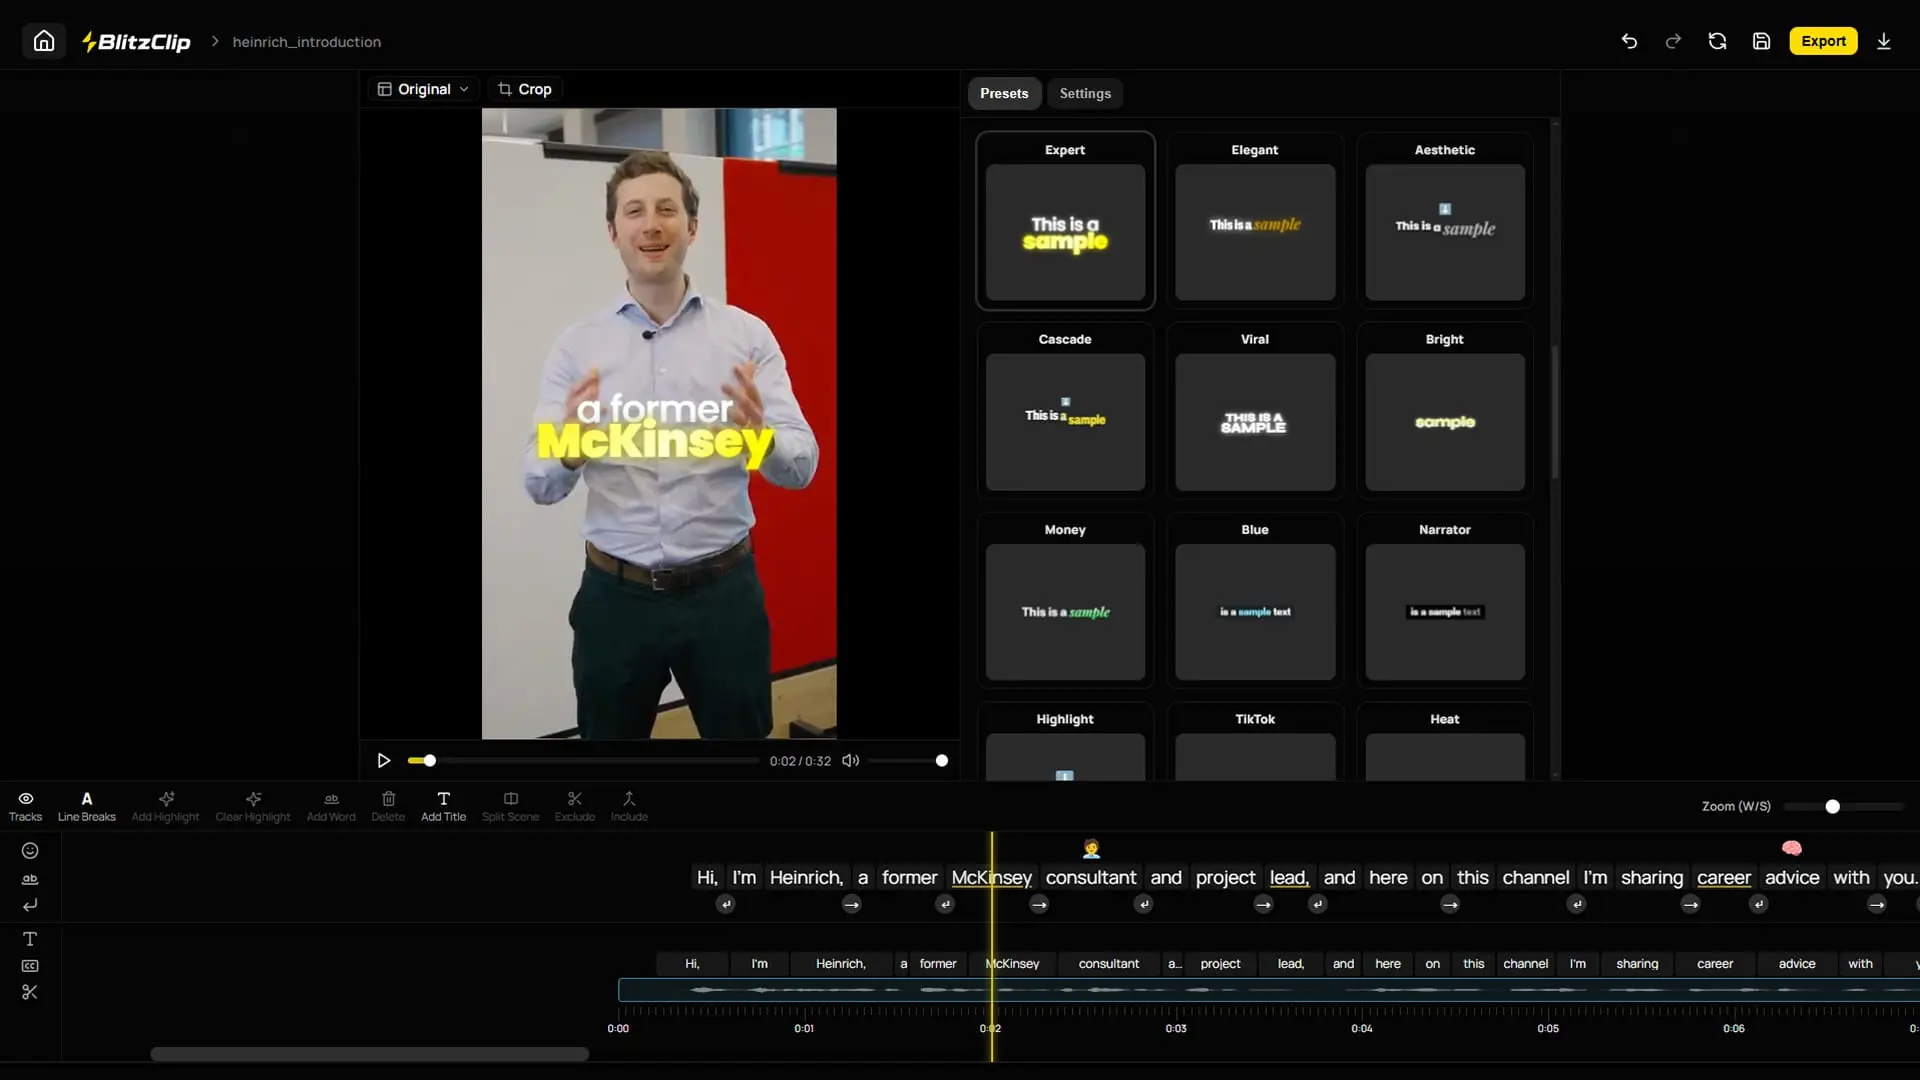Select the Narrator caption preset
This screenshot has height=1080, width=1920.
coord(1445,600)
